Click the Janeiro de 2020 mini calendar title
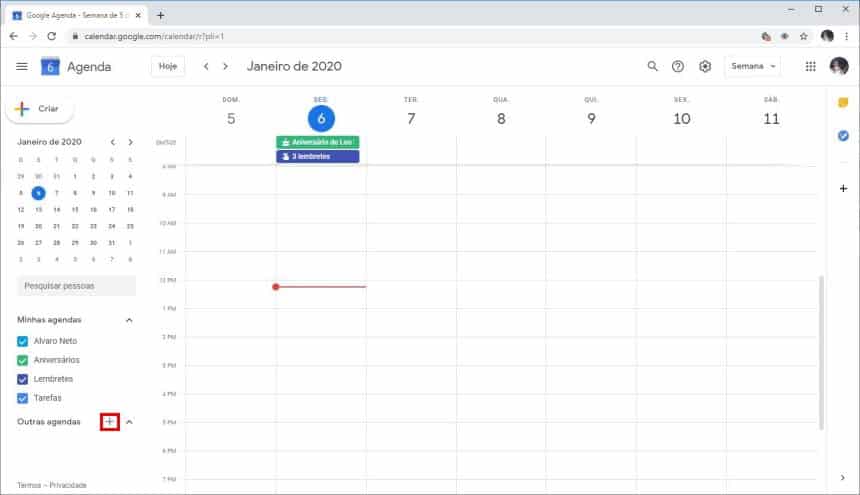The width and height of the screenshot is (860, 495). [49, 142]
